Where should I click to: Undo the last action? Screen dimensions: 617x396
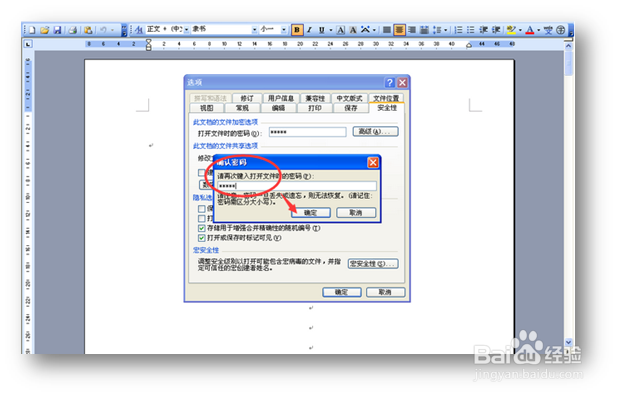pyautogui.click(x=103, y=30)
